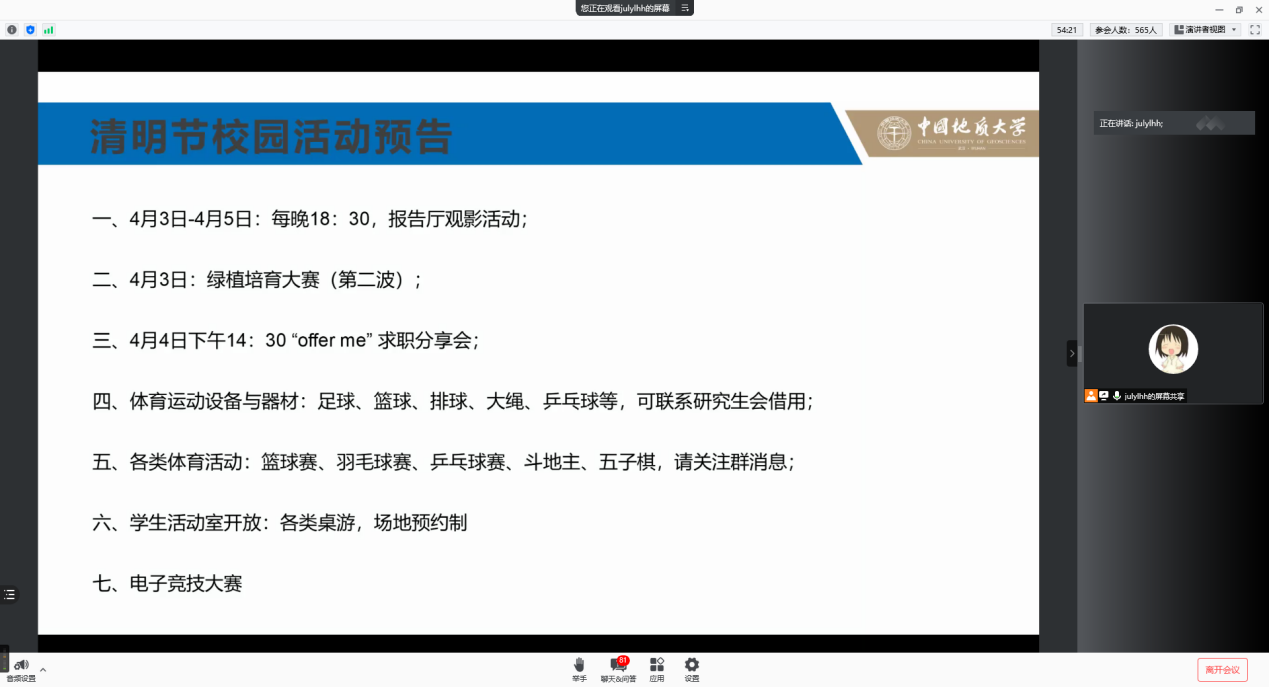The width and height of the screenshot is (1269, 687).
Task: Click the red 离开会议 leave meeting button
Action: [x=1222, y=669]
